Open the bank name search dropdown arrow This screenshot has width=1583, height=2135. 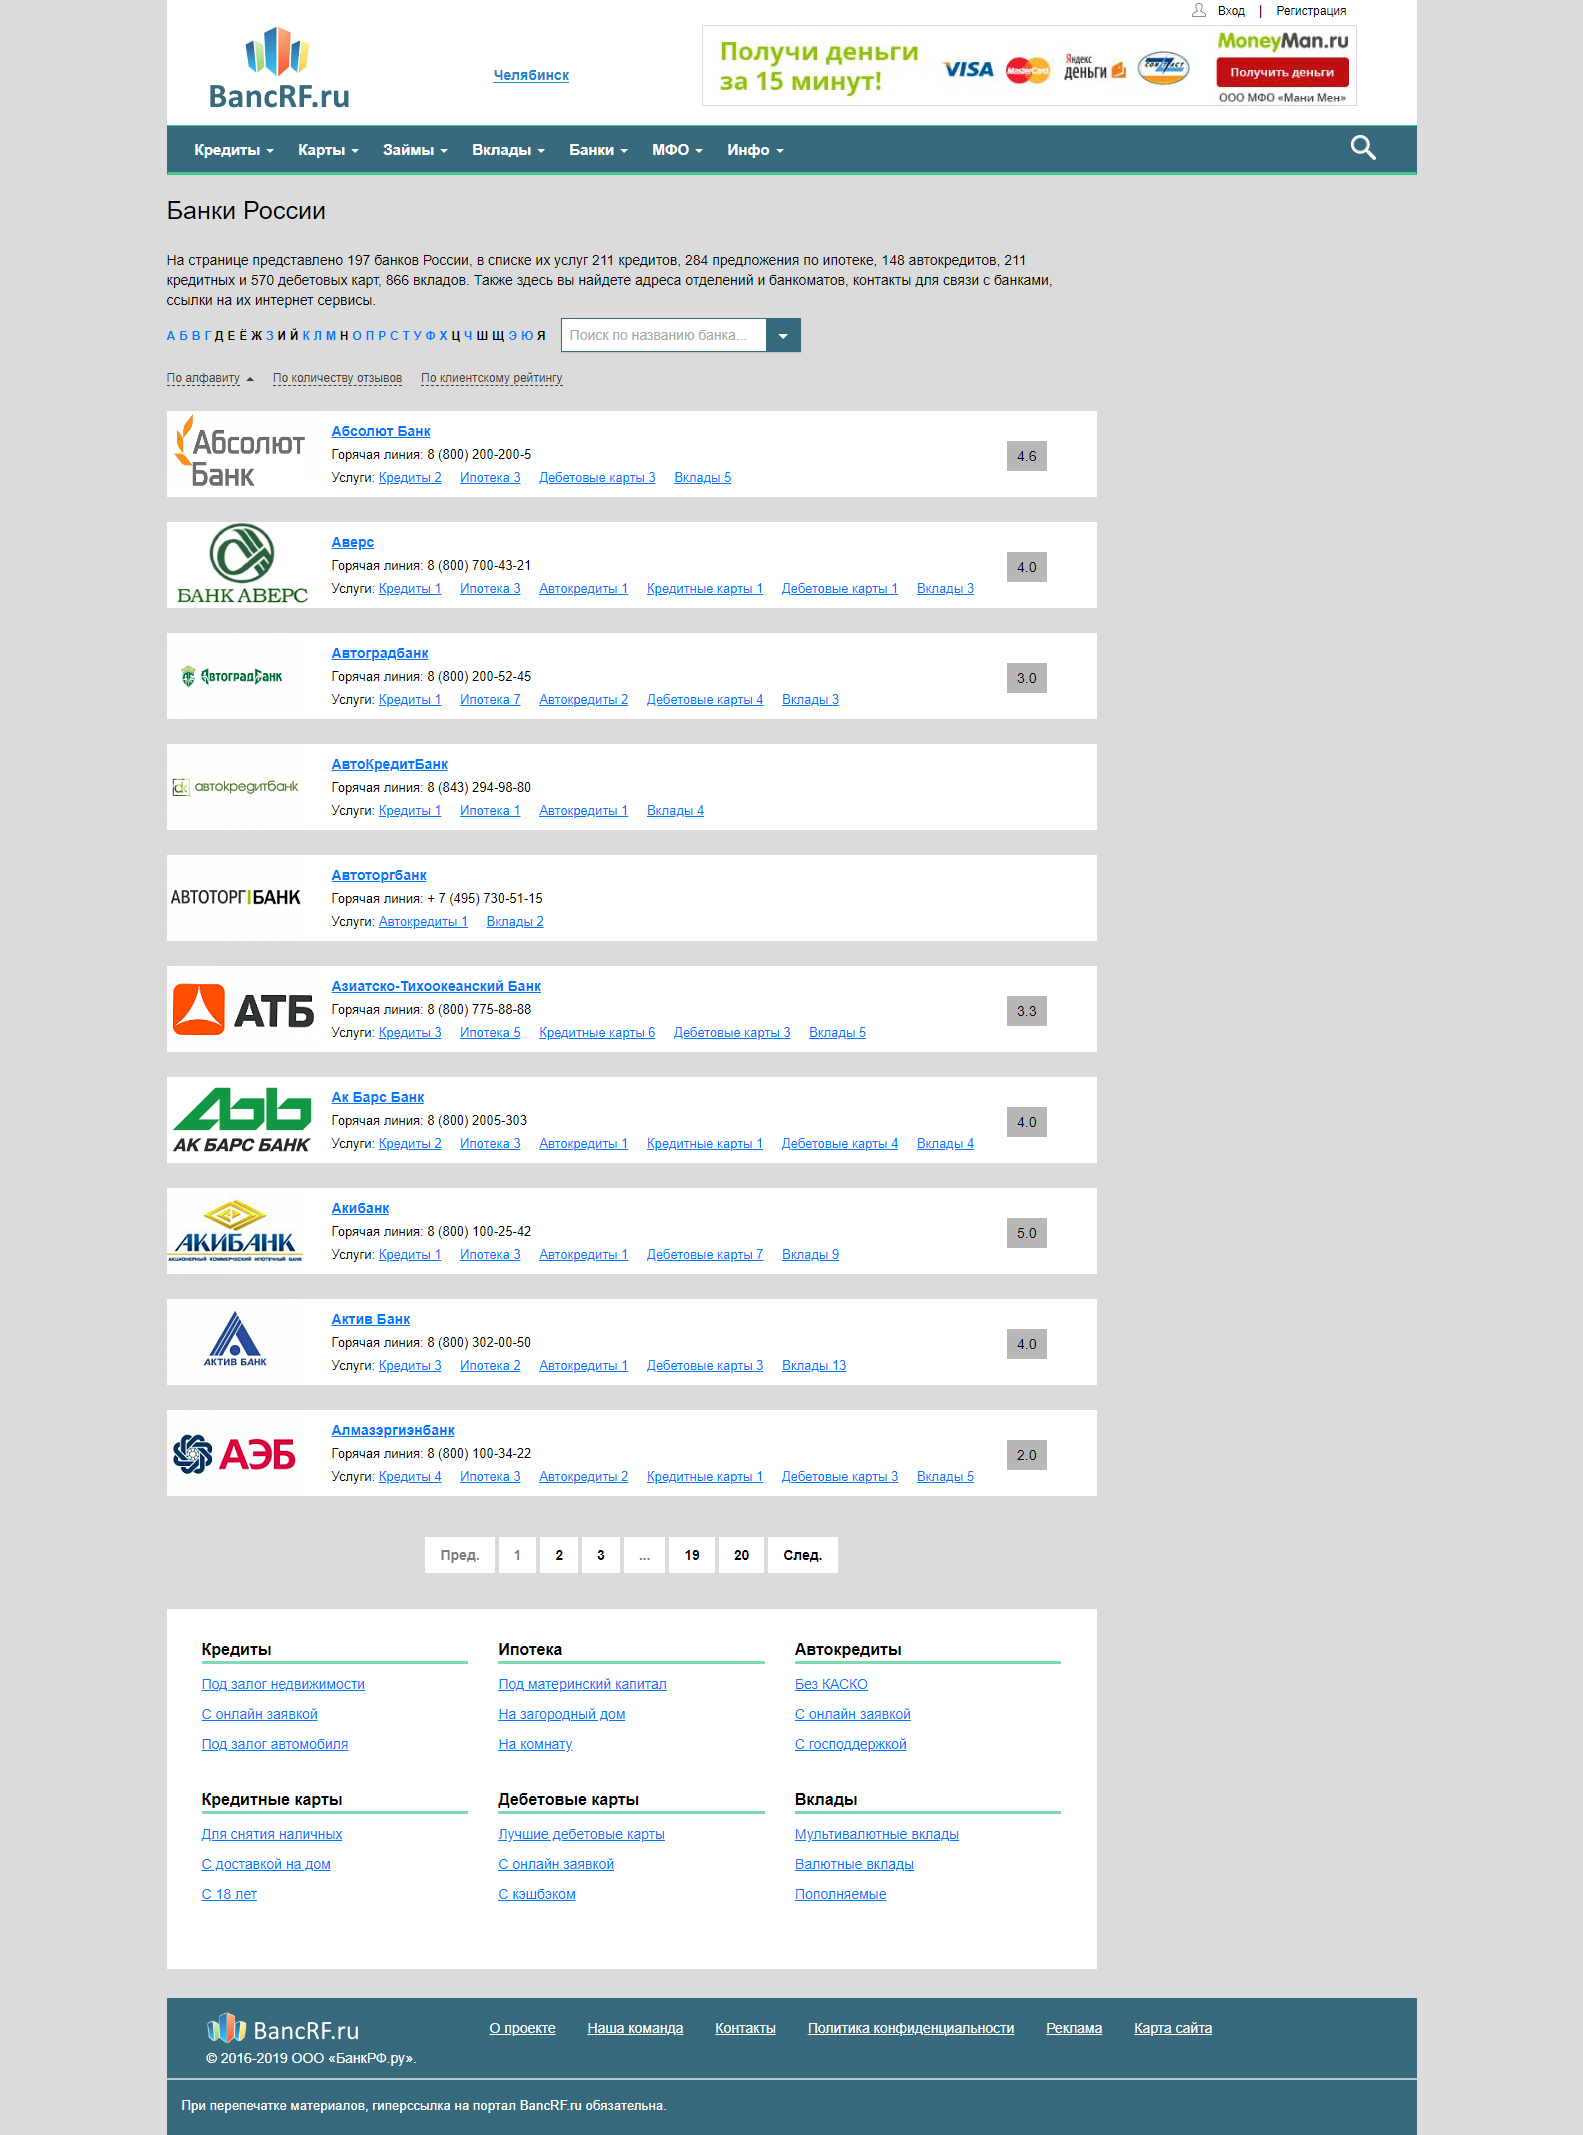coord(783,335)
